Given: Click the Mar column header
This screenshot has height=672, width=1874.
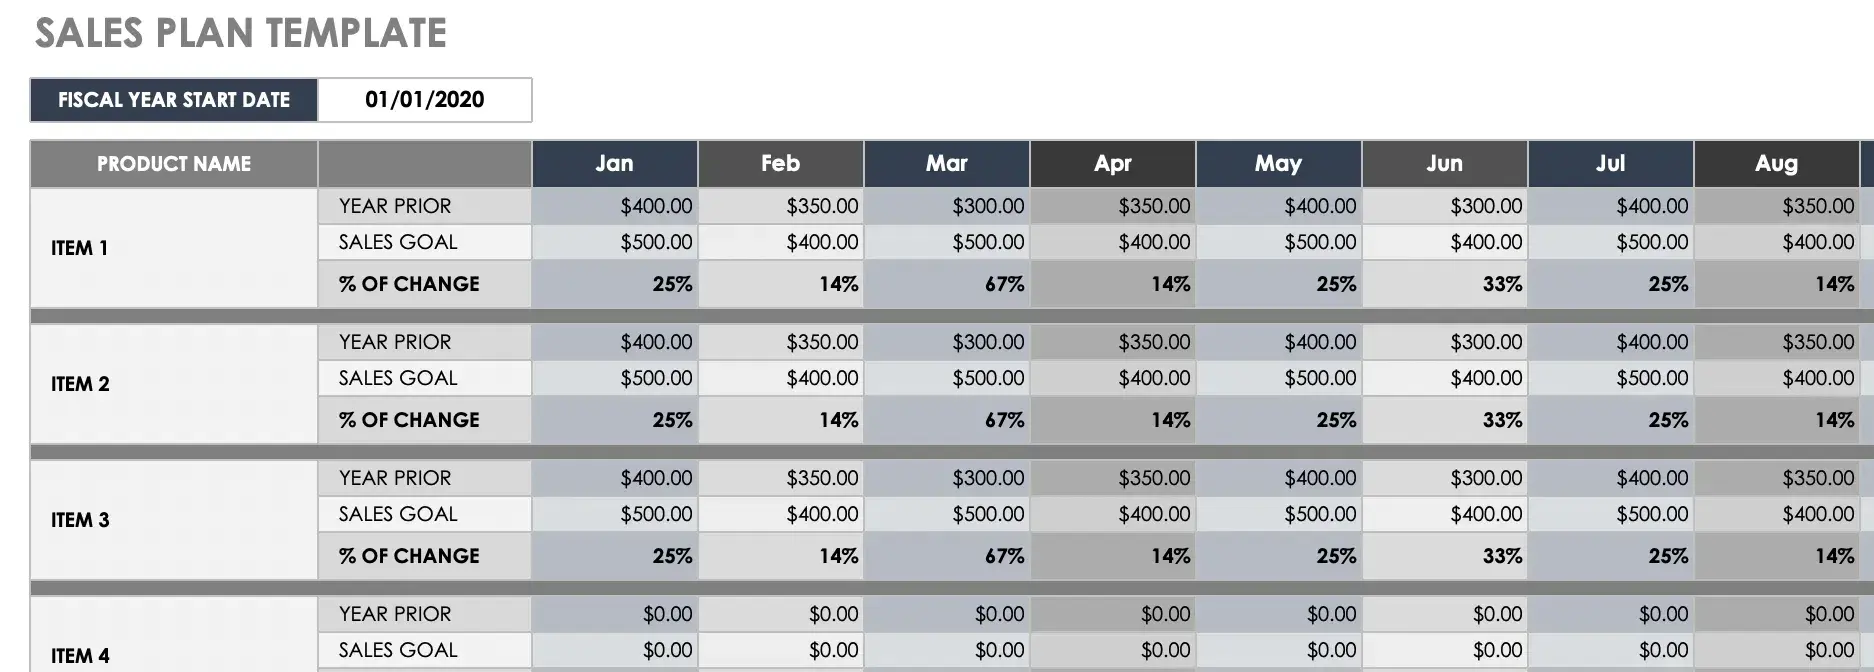Looking at the screenshot, I should [946, 163].
